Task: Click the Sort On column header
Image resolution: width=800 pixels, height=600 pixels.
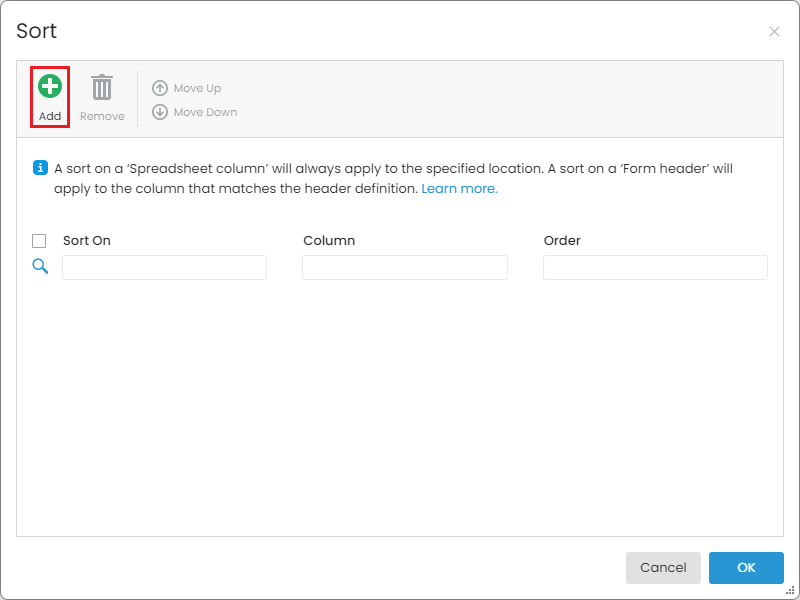Action: 87,241
